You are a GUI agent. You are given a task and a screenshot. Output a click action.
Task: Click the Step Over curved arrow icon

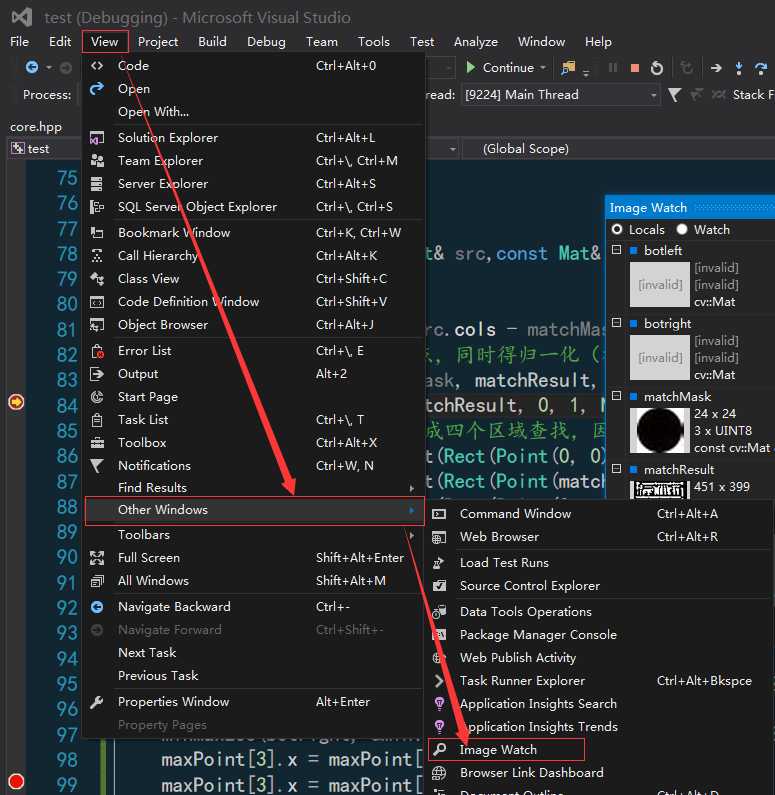pyautogui.click(x=761, y=68)
